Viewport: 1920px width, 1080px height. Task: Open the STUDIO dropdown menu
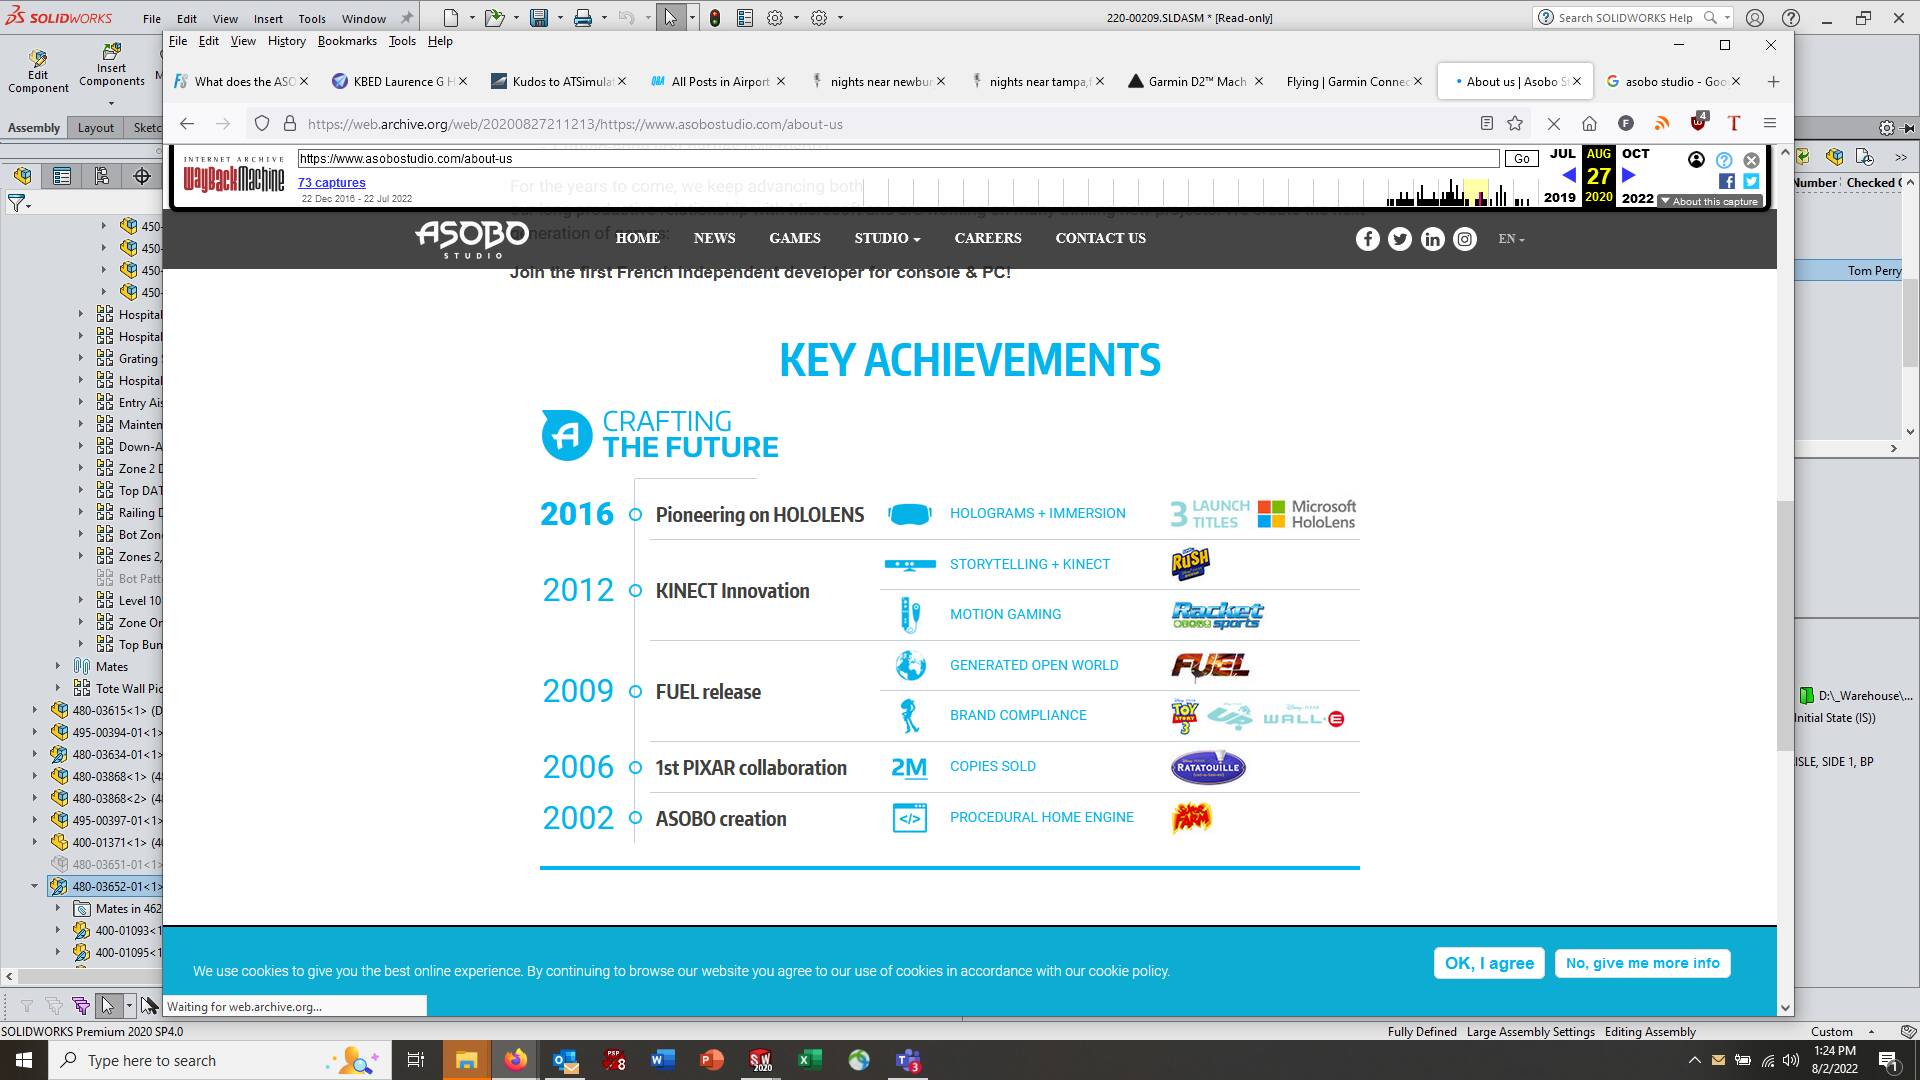(x=886, y=239)
